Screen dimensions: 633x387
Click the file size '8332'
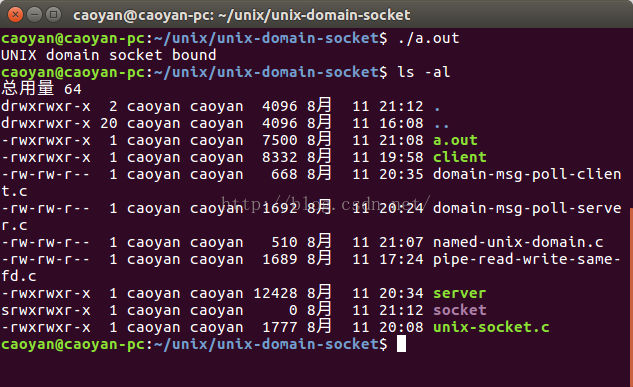280,157
